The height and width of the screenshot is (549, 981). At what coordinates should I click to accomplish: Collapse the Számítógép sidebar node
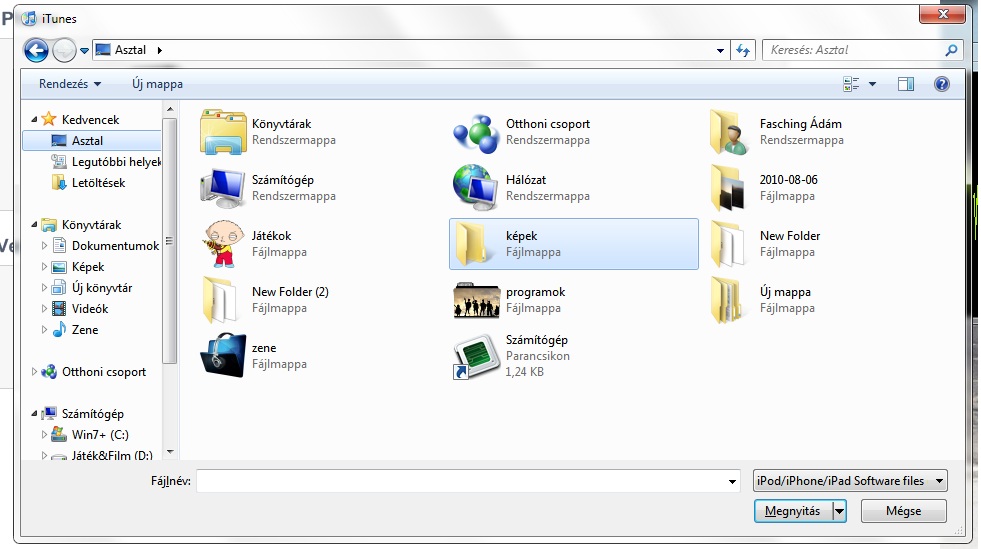click(x=34, y=413)
